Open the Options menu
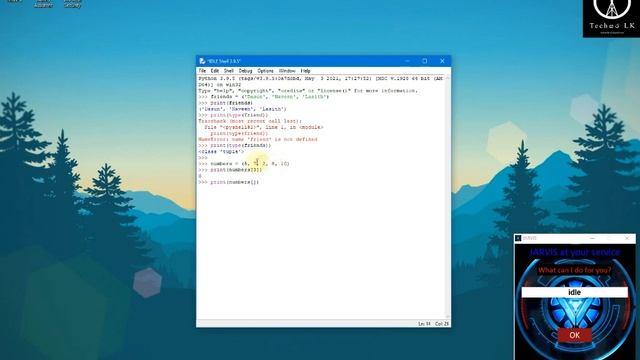The width and height of the screenshot is (640, 360). (265, 71)
